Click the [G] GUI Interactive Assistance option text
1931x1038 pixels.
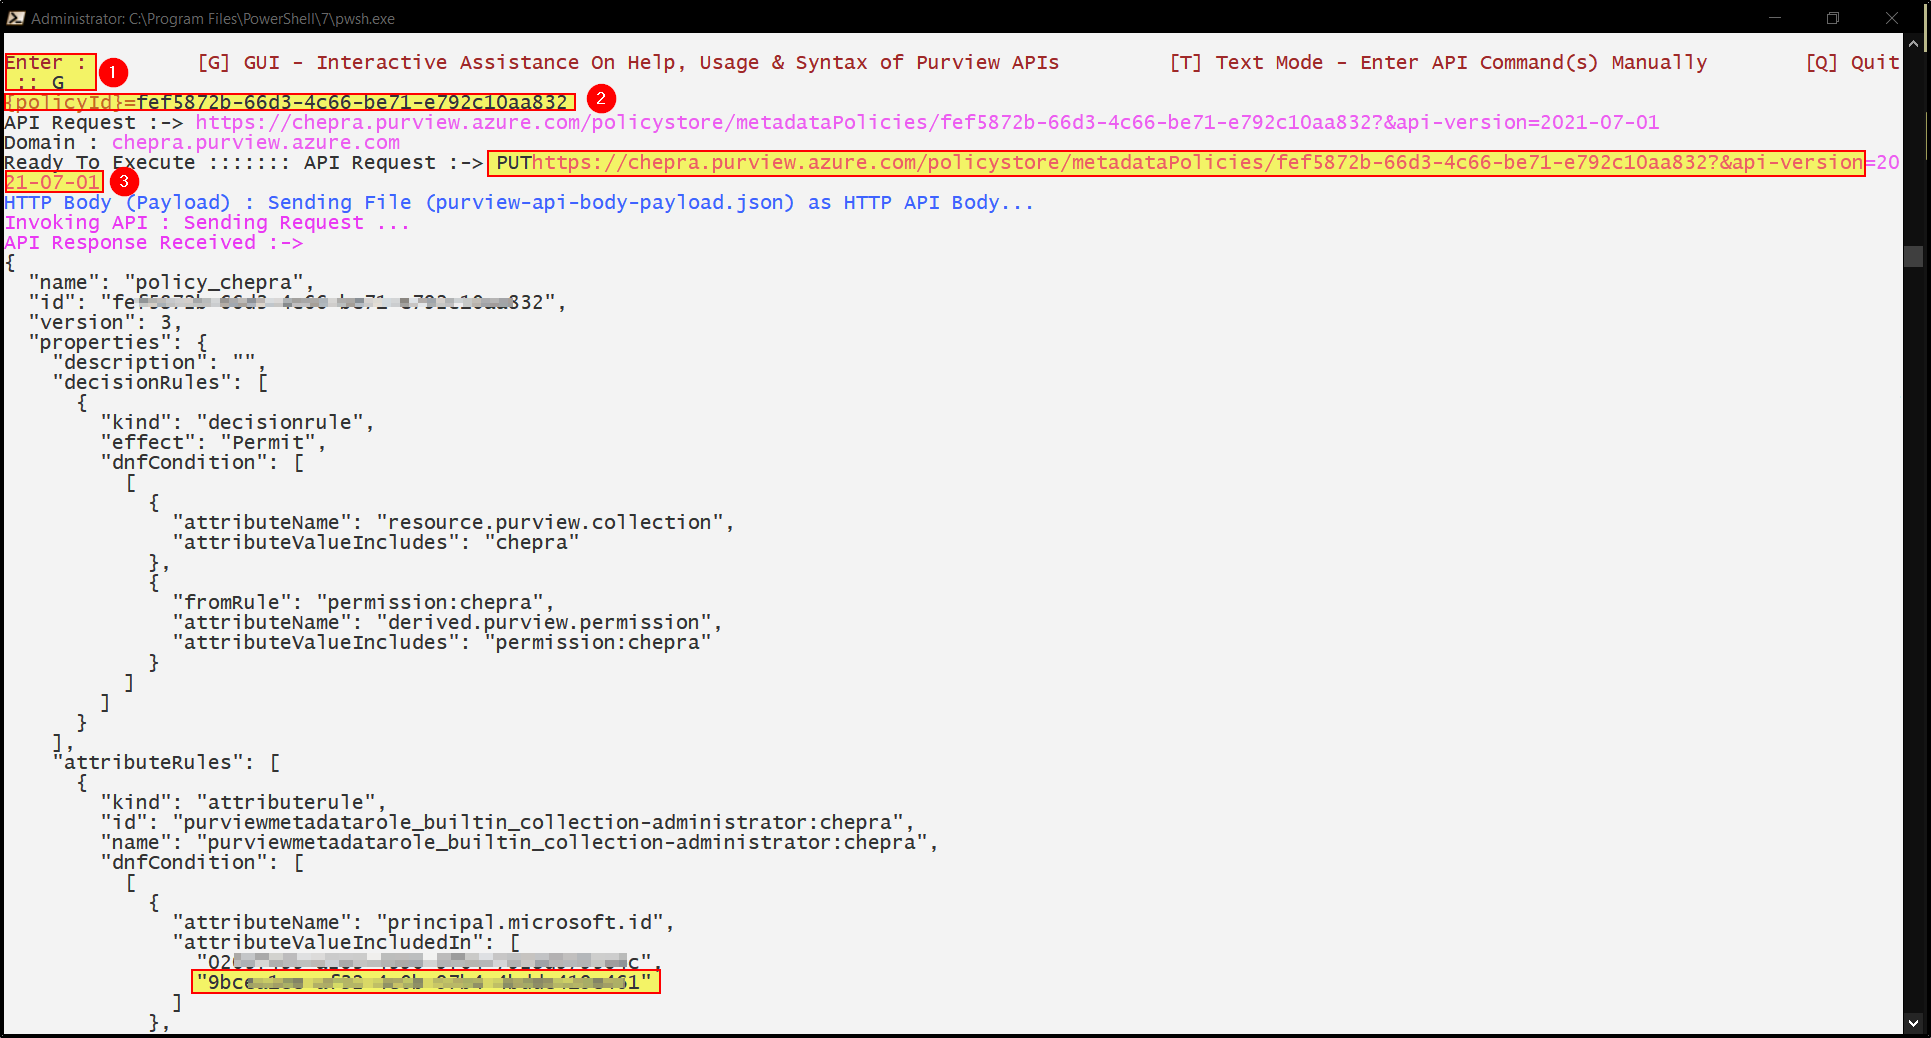pyautogui.click(x=628, y=63)
